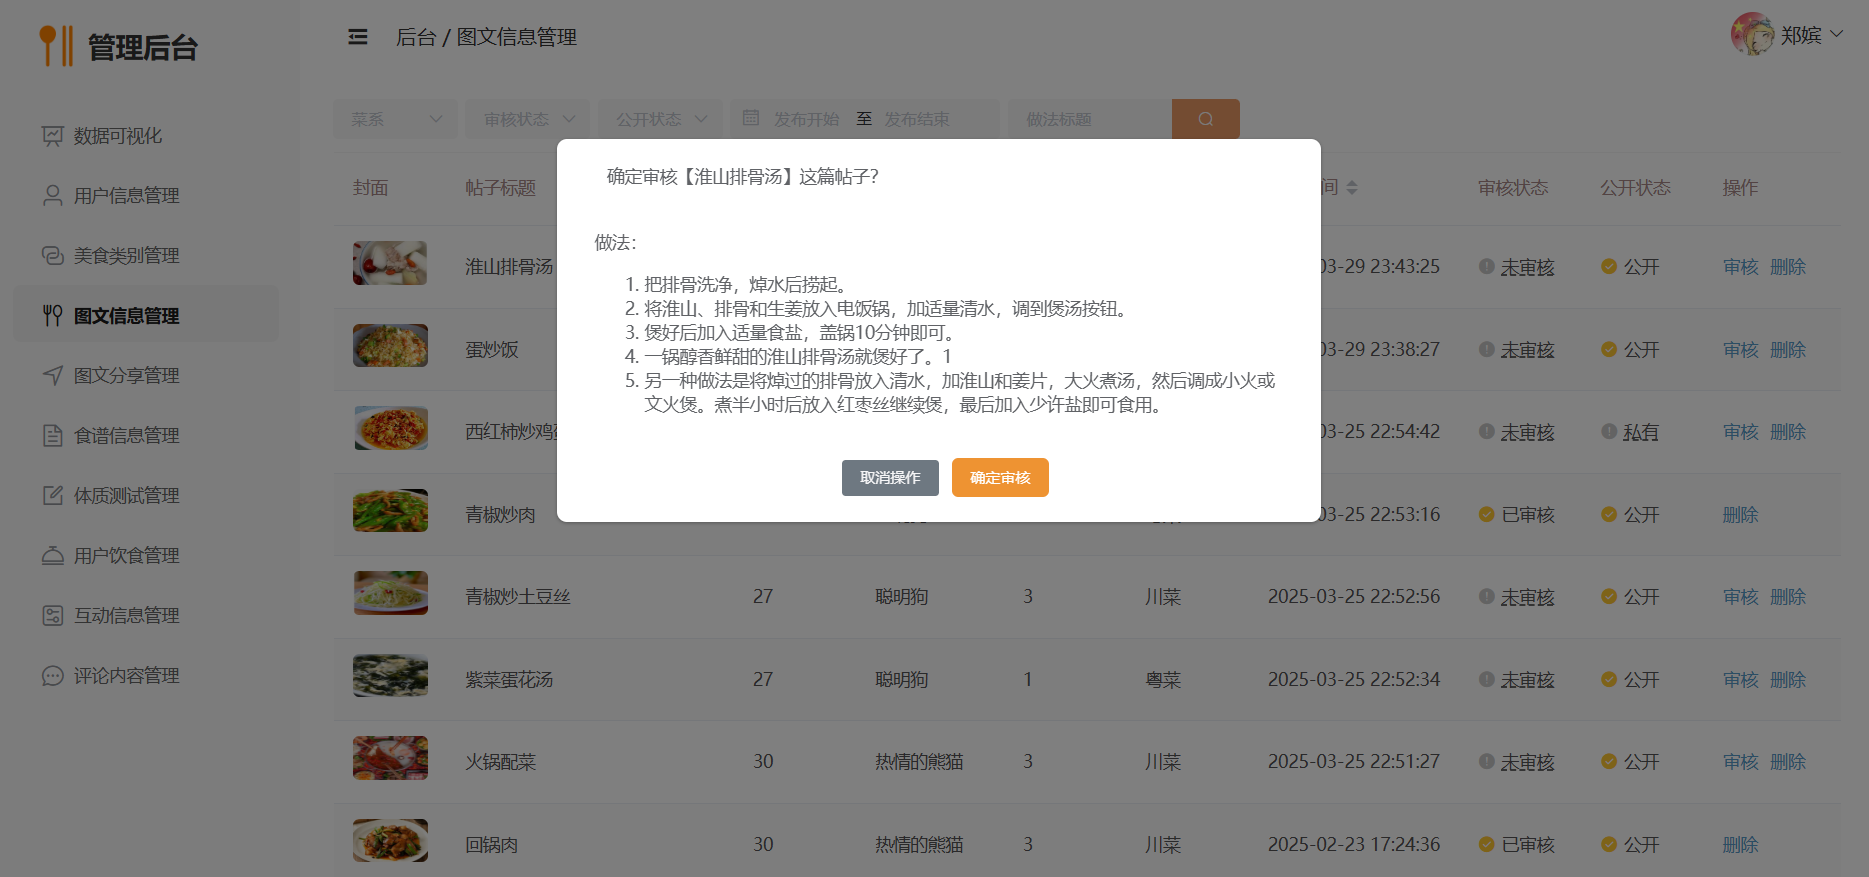Screen dimensions: 1869x877
Task: Click 审核 link for 火锅配菜 row
Action: pos(1741,762)
